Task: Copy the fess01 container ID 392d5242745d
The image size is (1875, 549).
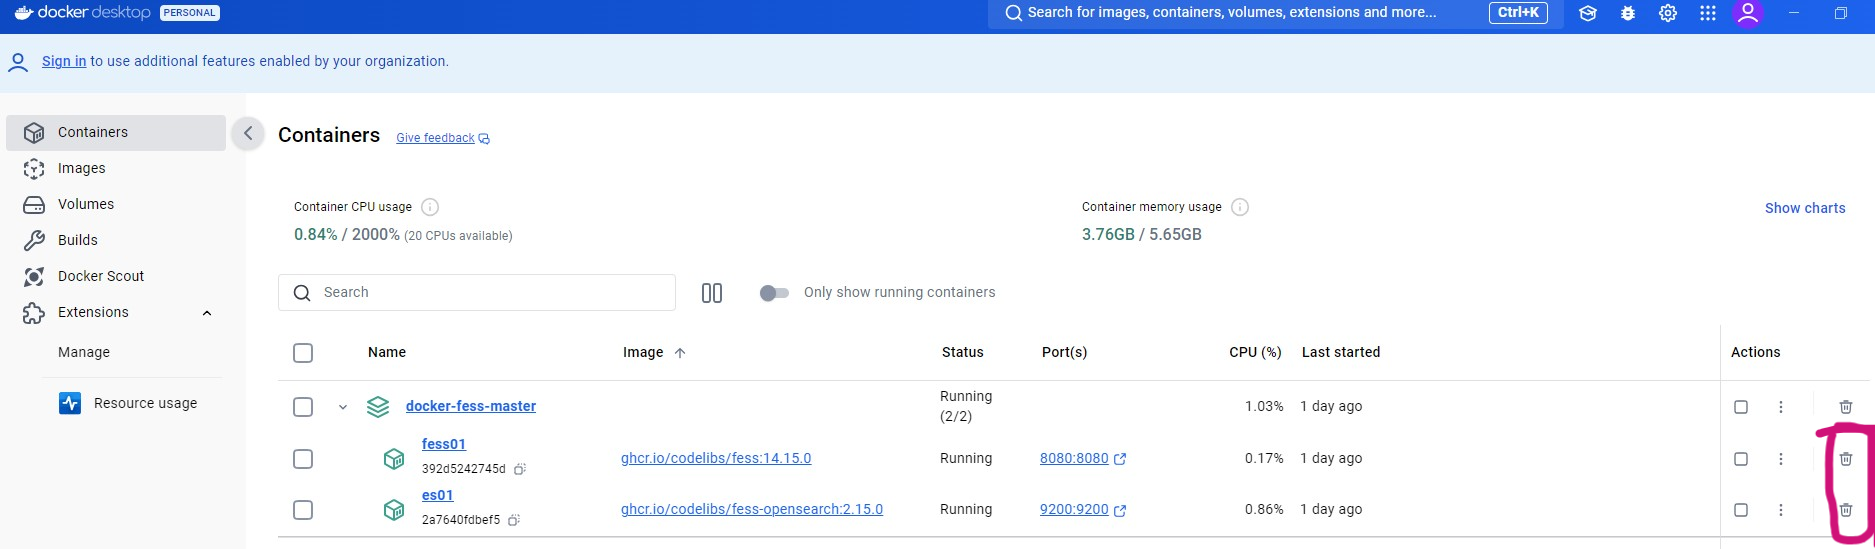Action: (x=520, y=469)
